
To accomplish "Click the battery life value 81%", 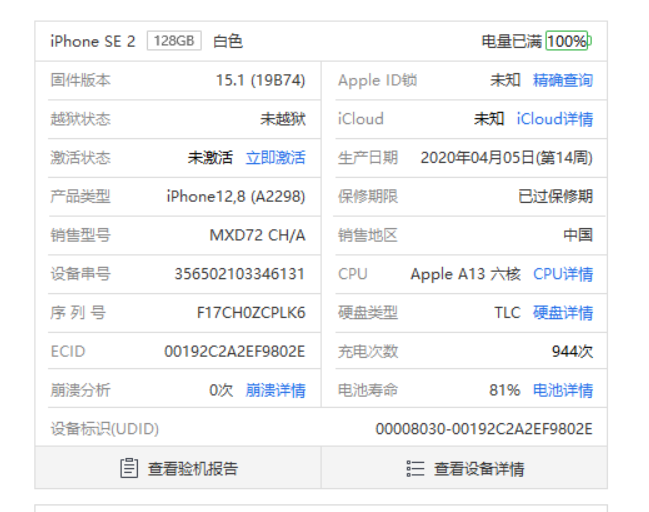I will click(x=505, y=390).
